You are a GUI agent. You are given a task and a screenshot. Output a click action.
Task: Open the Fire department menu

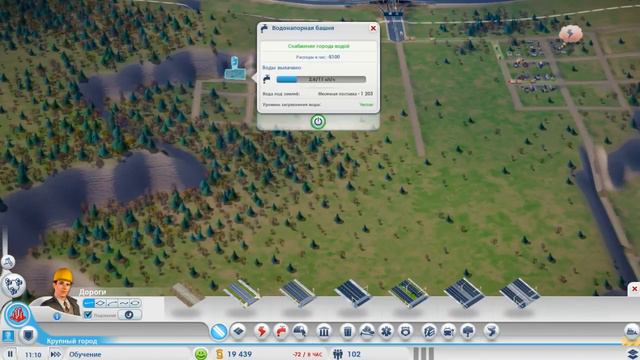point(367,331)
